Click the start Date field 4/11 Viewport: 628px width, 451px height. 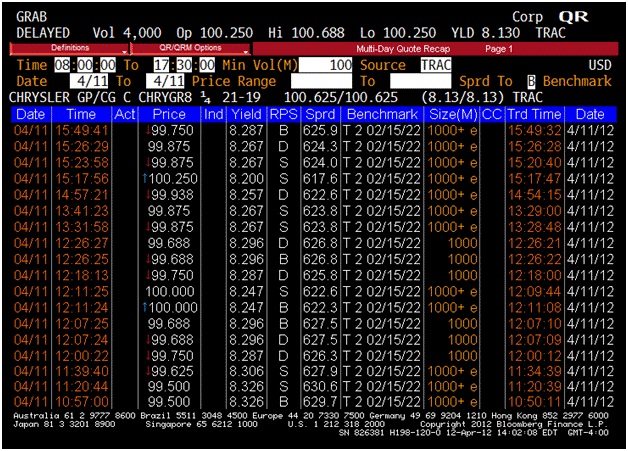(89, 81)
